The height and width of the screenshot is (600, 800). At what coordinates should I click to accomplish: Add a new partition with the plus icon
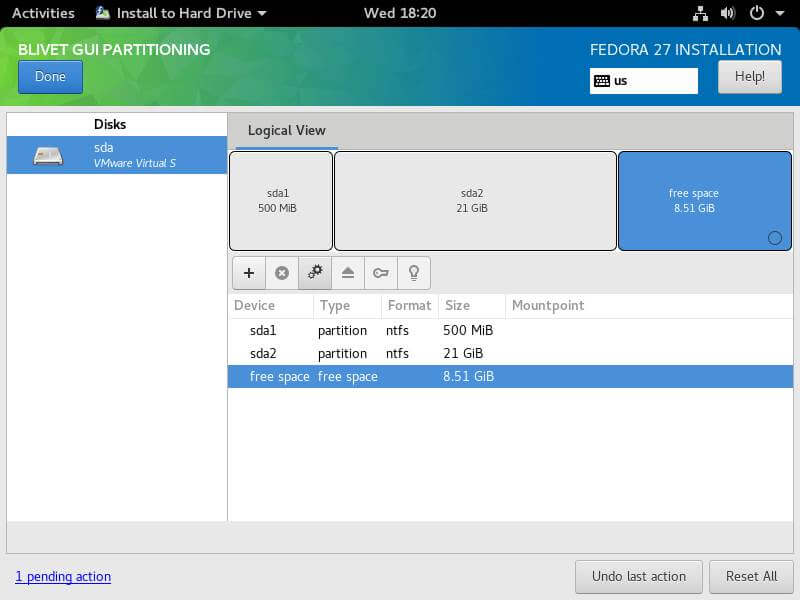point(248,272)
